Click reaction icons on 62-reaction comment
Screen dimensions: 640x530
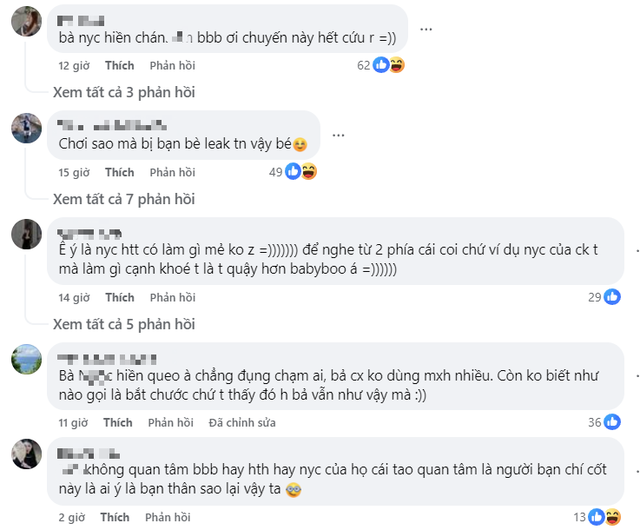tap(388, 65)
